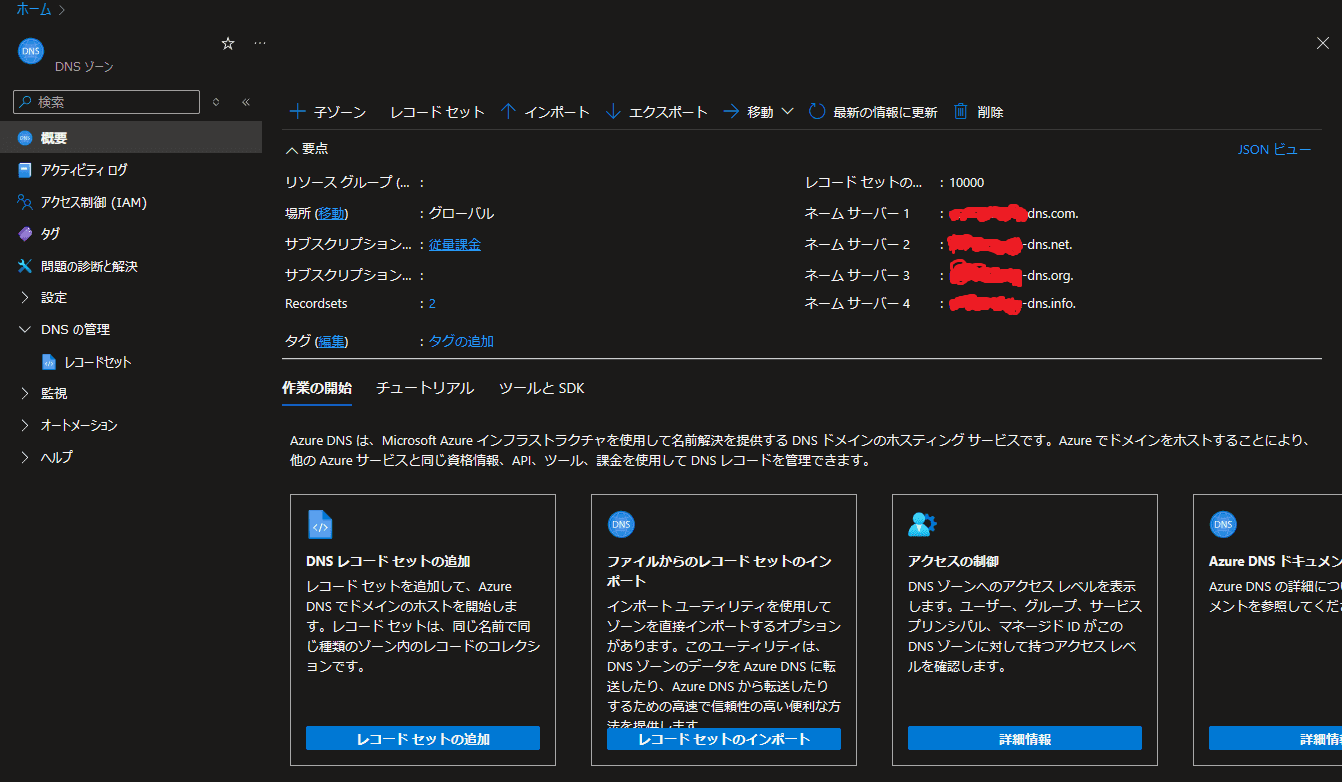Open the more options ellipsis menu

click(x=260, y=43)
